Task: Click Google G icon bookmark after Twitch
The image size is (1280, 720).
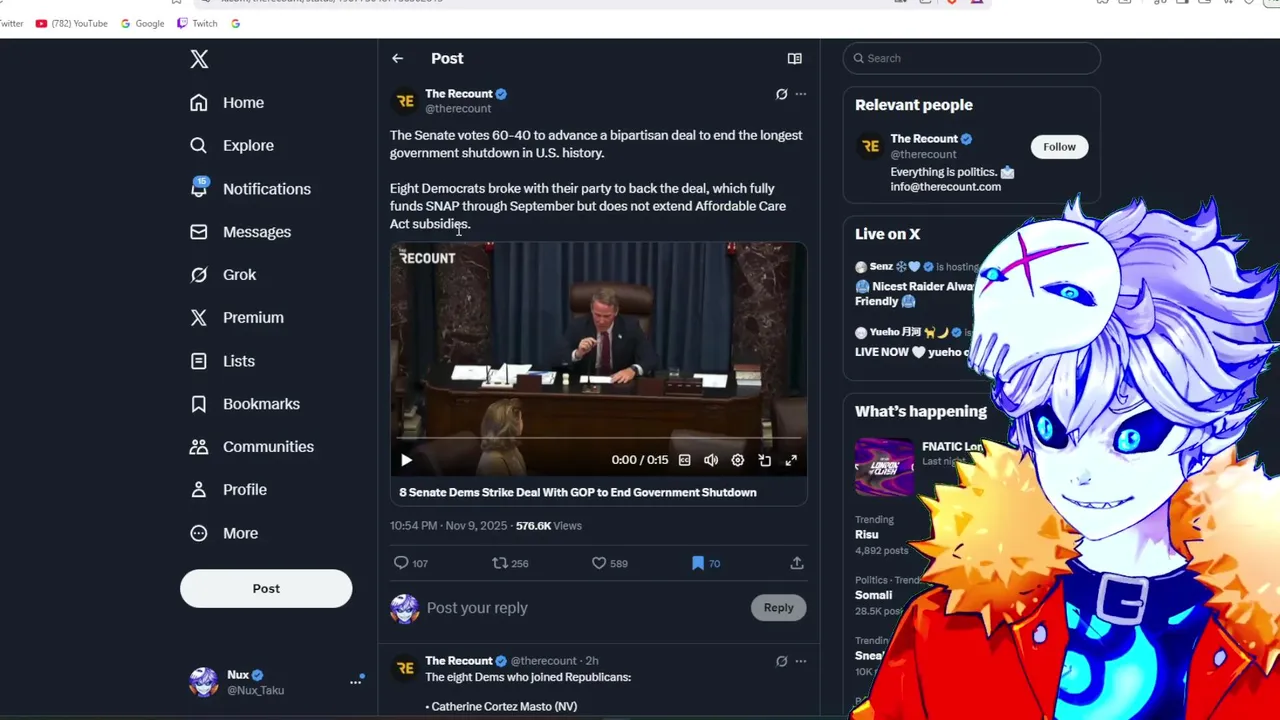Action: pos(235,23)
